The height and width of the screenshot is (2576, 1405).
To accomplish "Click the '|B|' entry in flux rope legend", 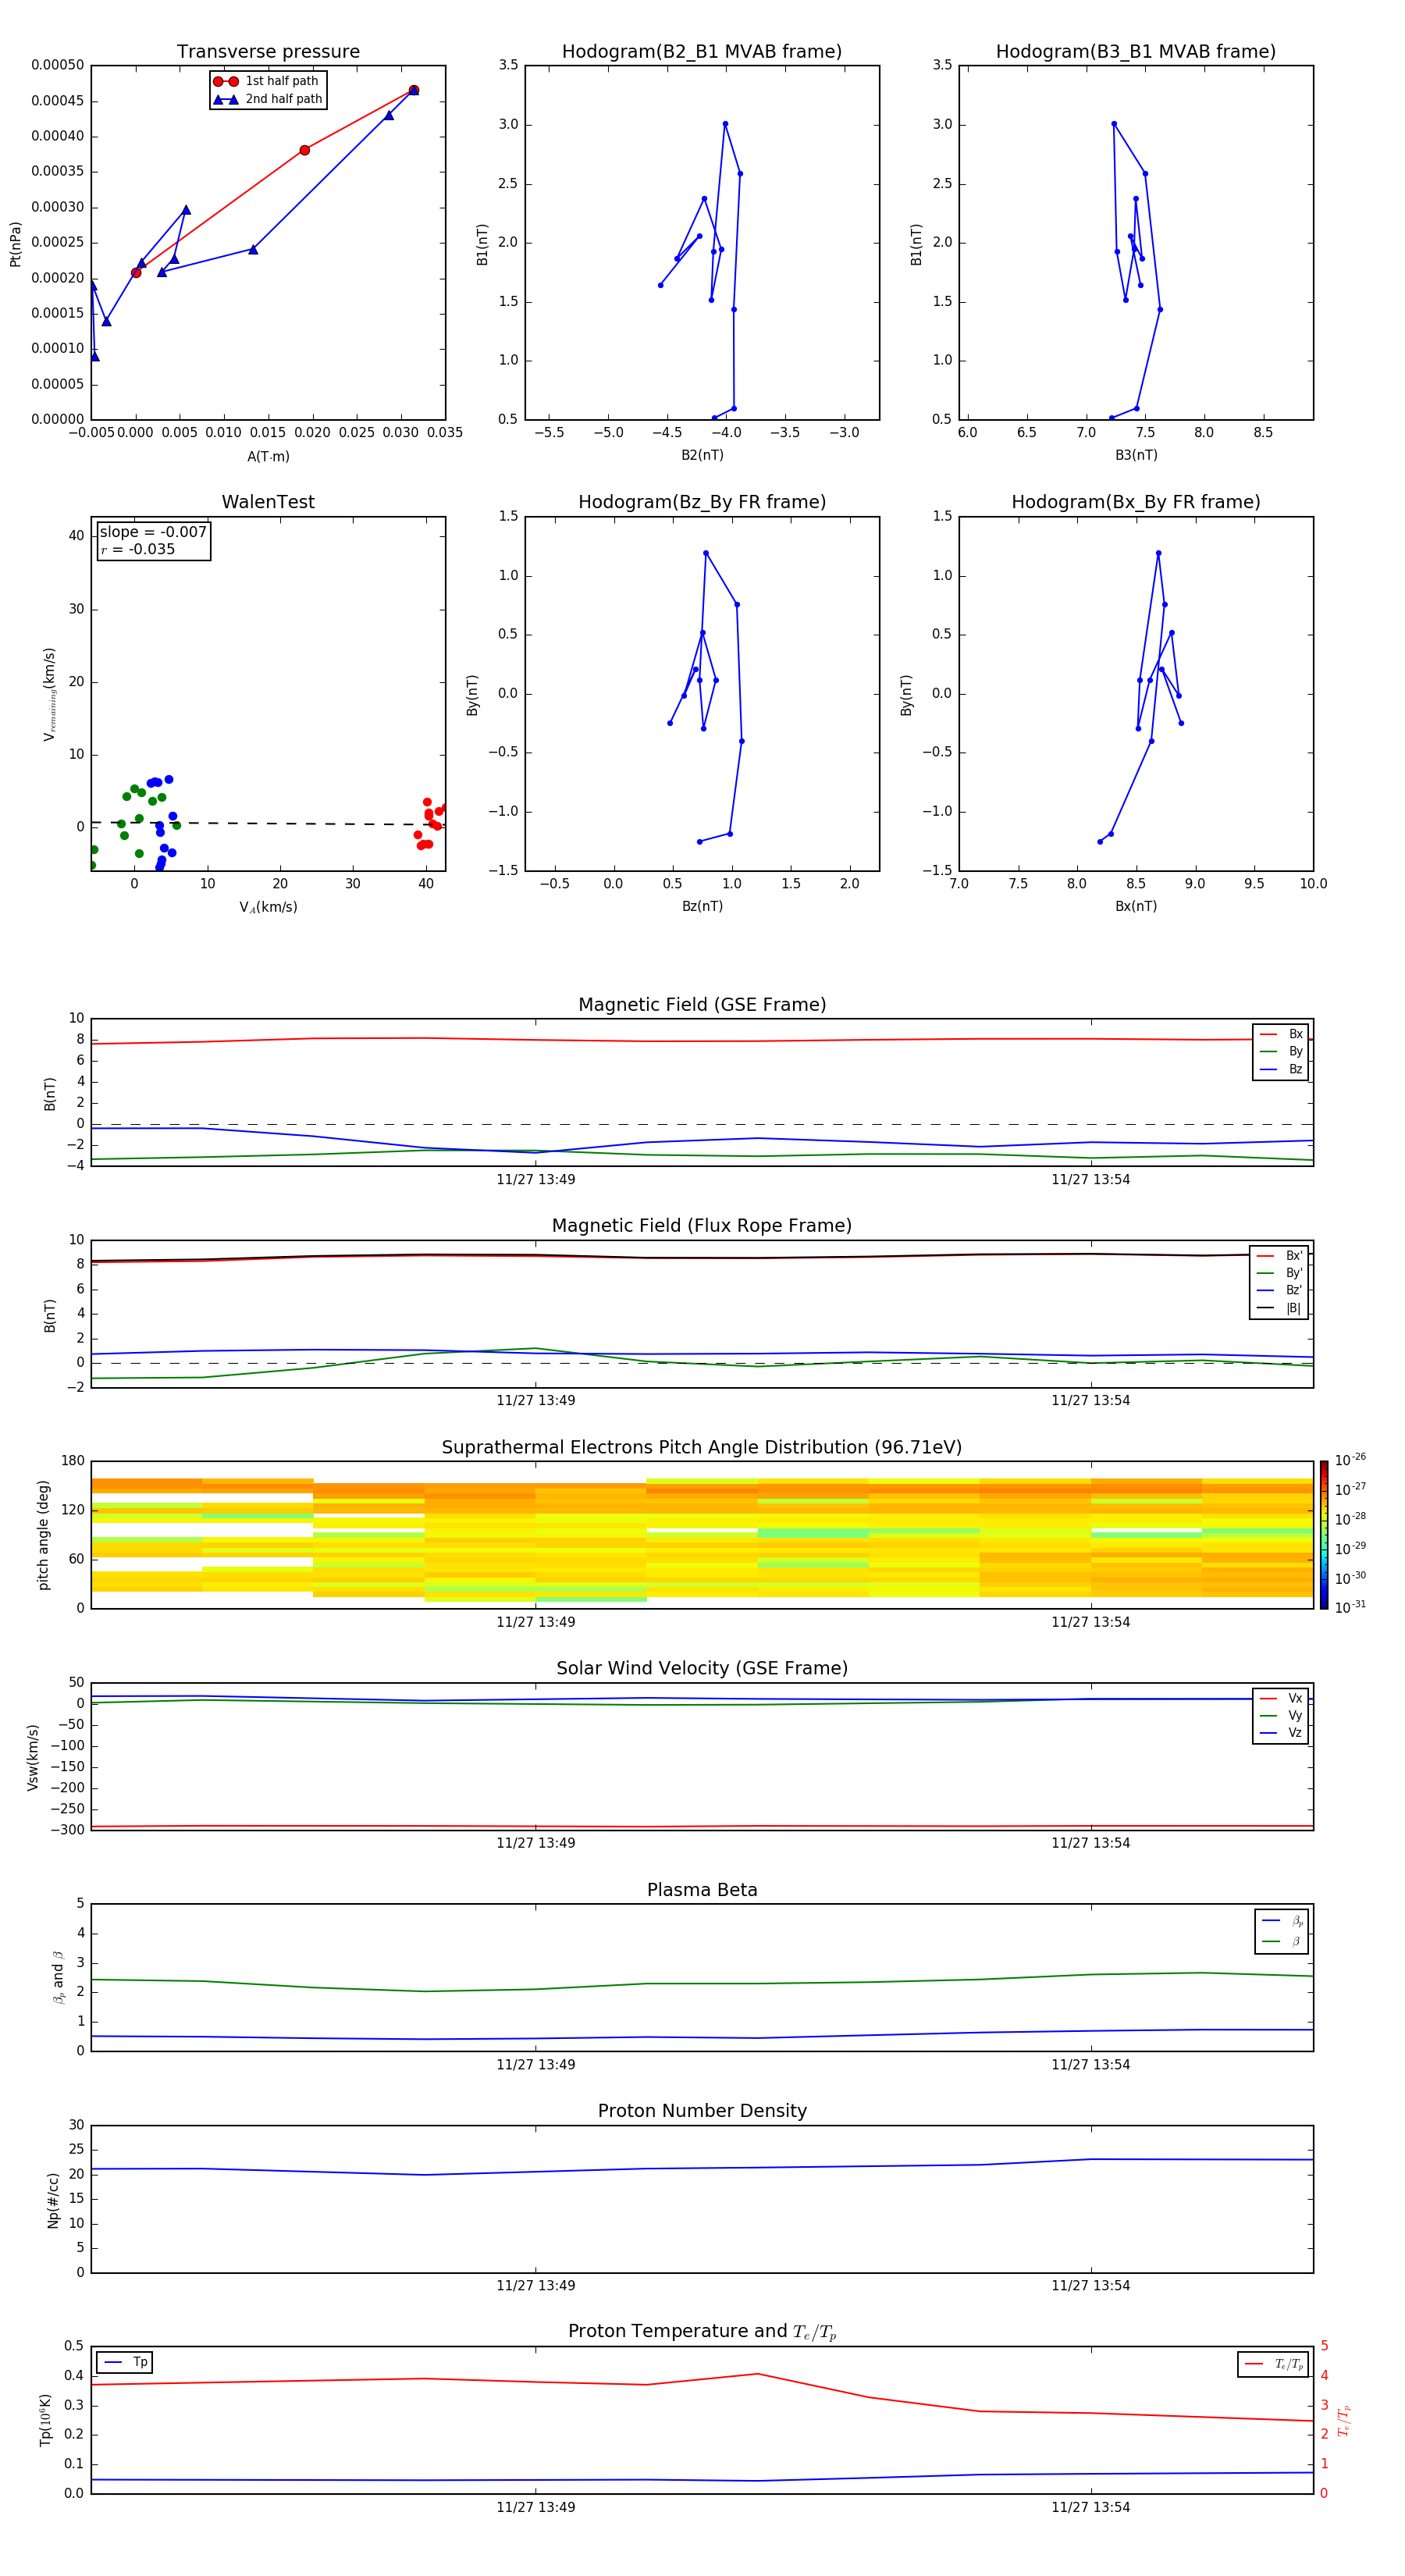I will [x=1280, y=1308].
